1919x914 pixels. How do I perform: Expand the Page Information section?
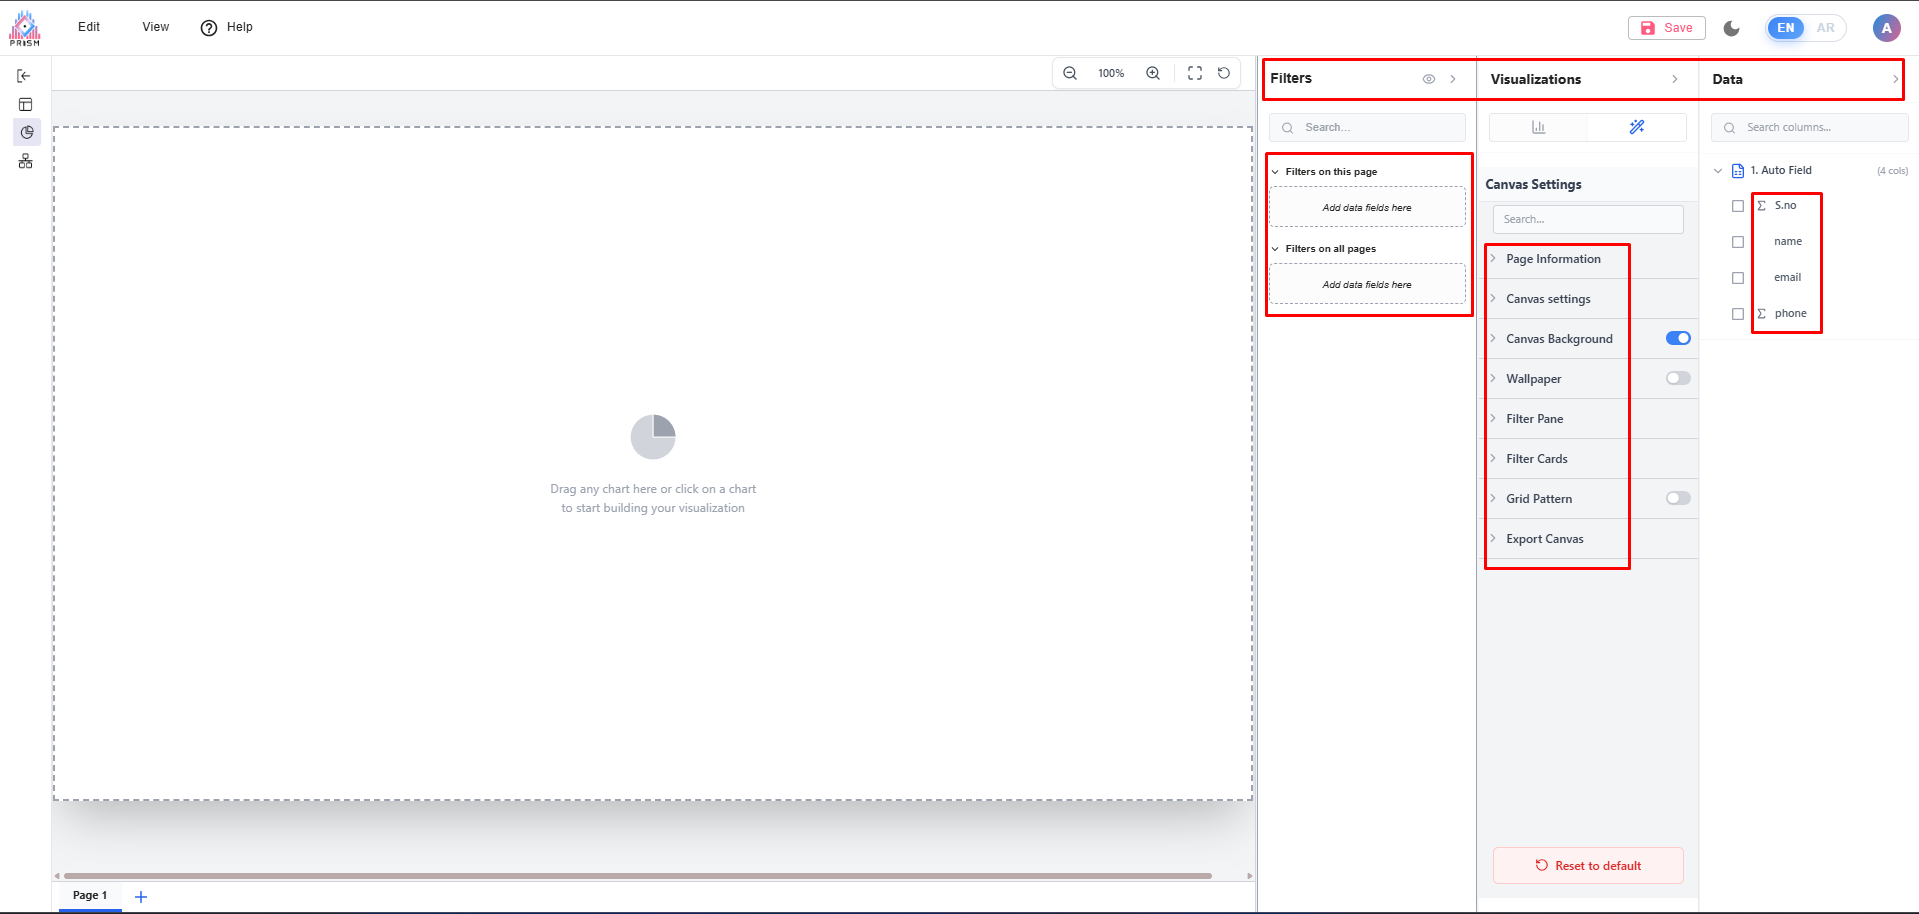(1553, 259)
